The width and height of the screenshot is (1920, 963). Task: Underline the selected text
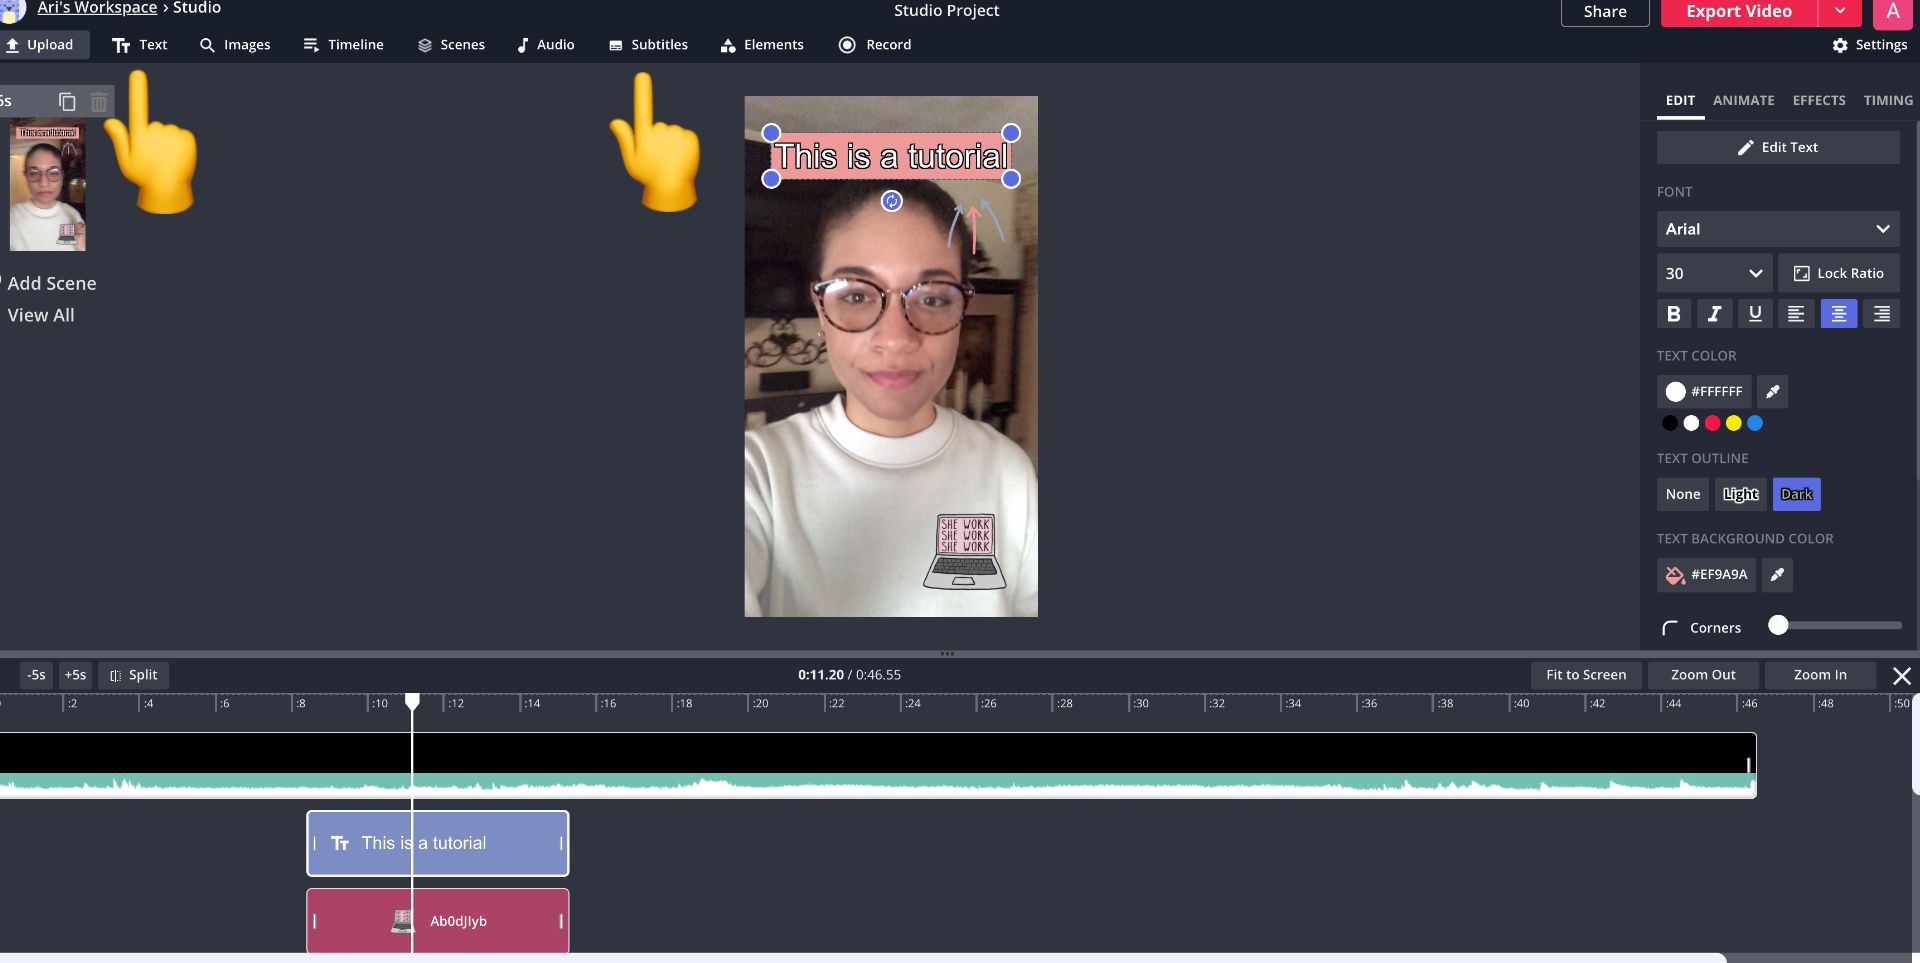pos(1755,314)
